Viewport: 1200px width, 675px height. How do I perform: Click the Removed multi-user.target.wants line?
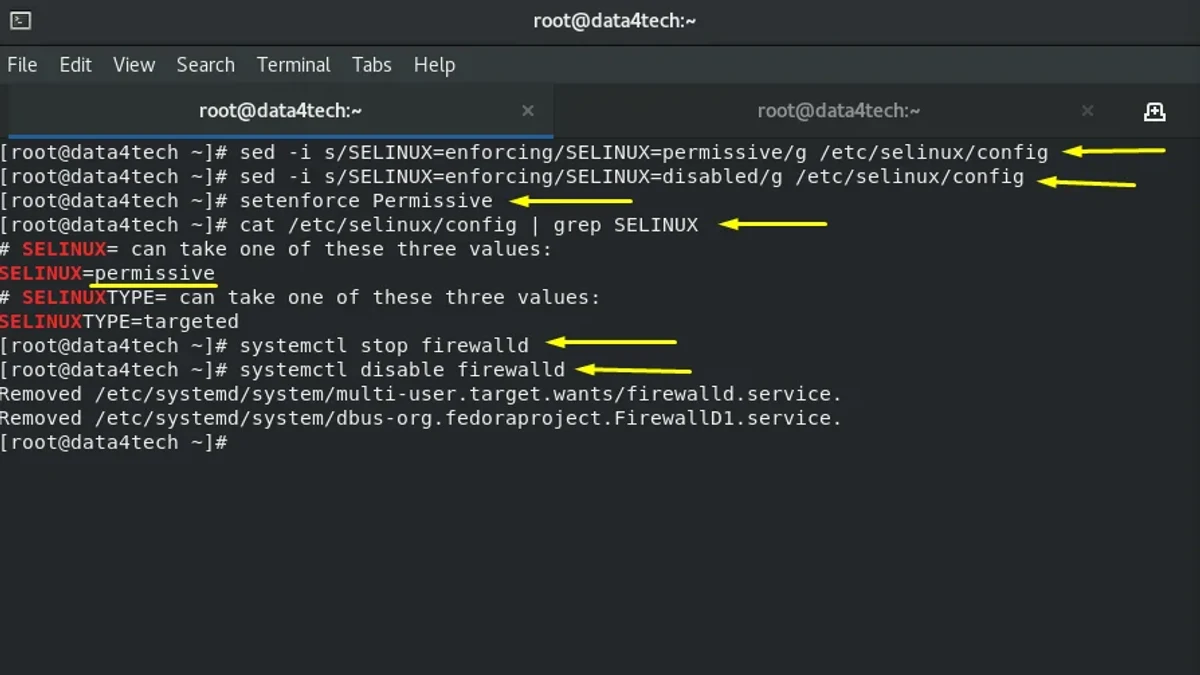421,394
